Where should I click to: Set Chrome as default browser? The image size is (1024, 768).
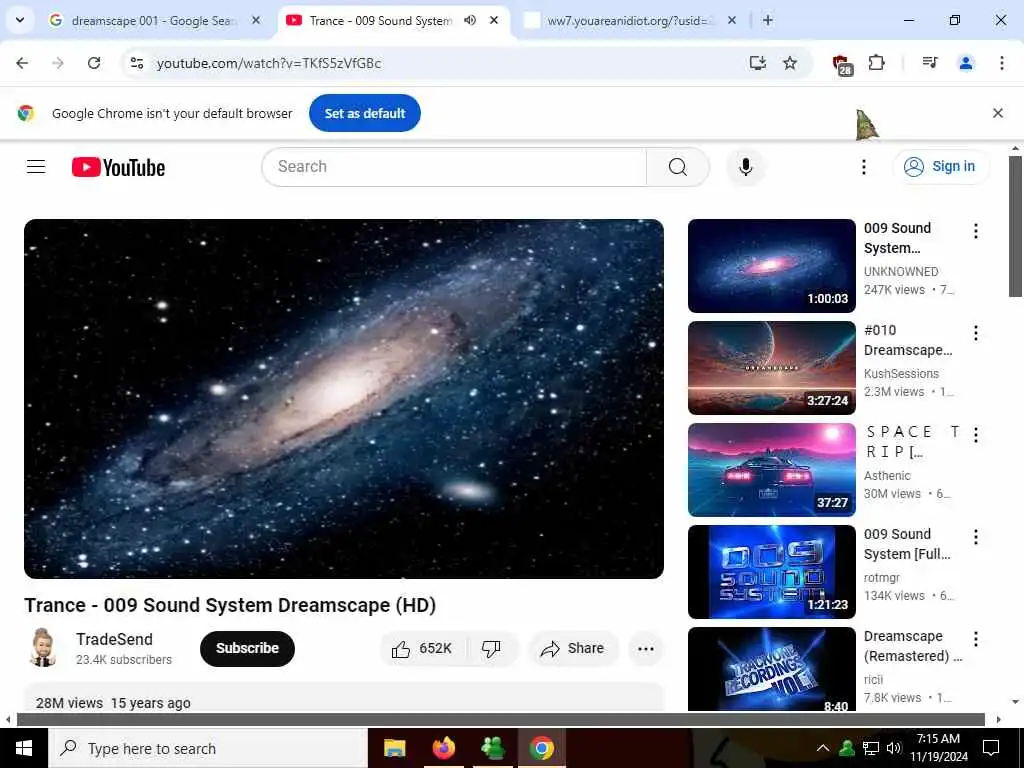364,113
